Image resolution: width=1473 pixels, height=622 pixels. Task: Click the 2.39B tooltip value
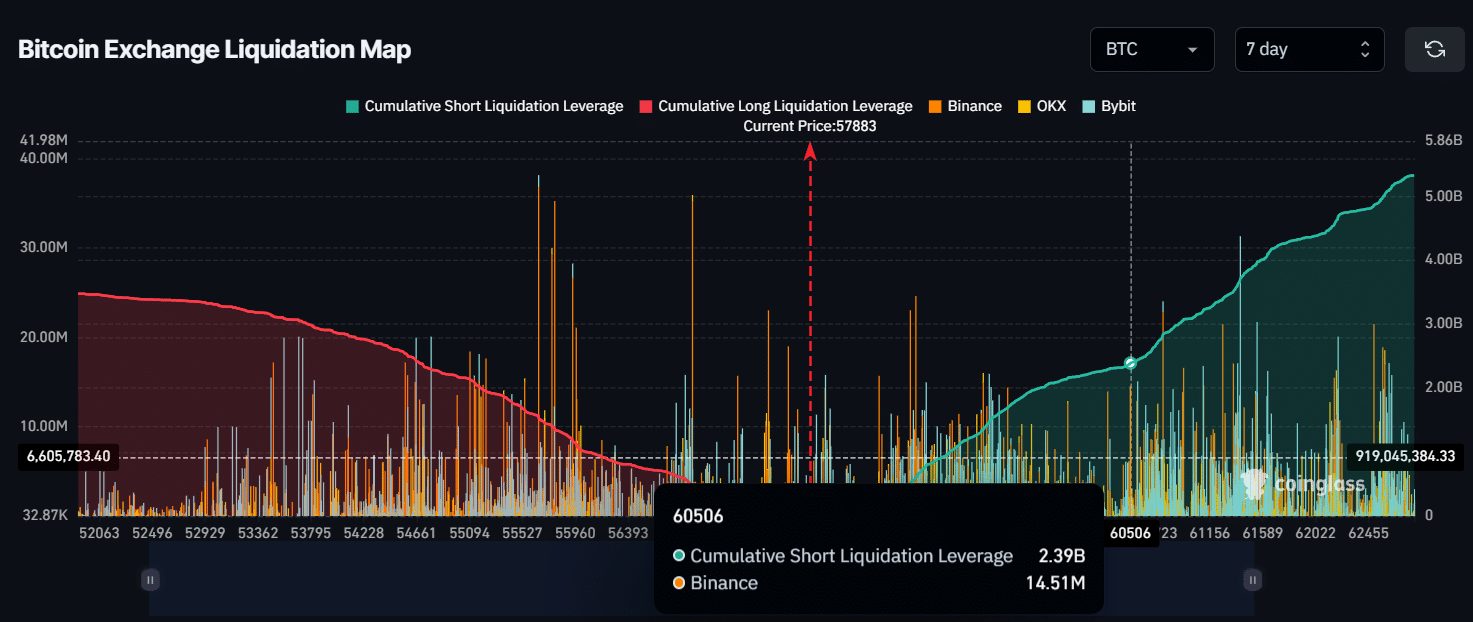(1064, 556)
